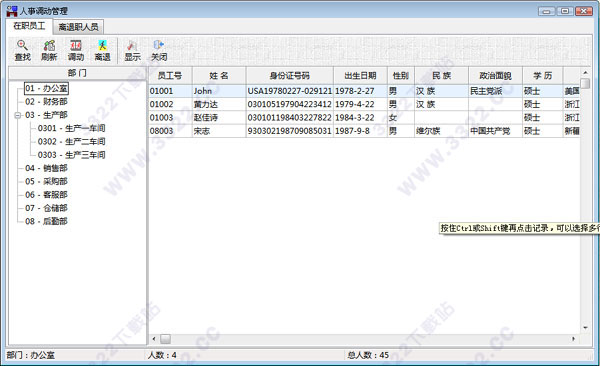Viewport: 600px width, 366px height.
Task: Sort by 性别 column header
Action: 401,75
